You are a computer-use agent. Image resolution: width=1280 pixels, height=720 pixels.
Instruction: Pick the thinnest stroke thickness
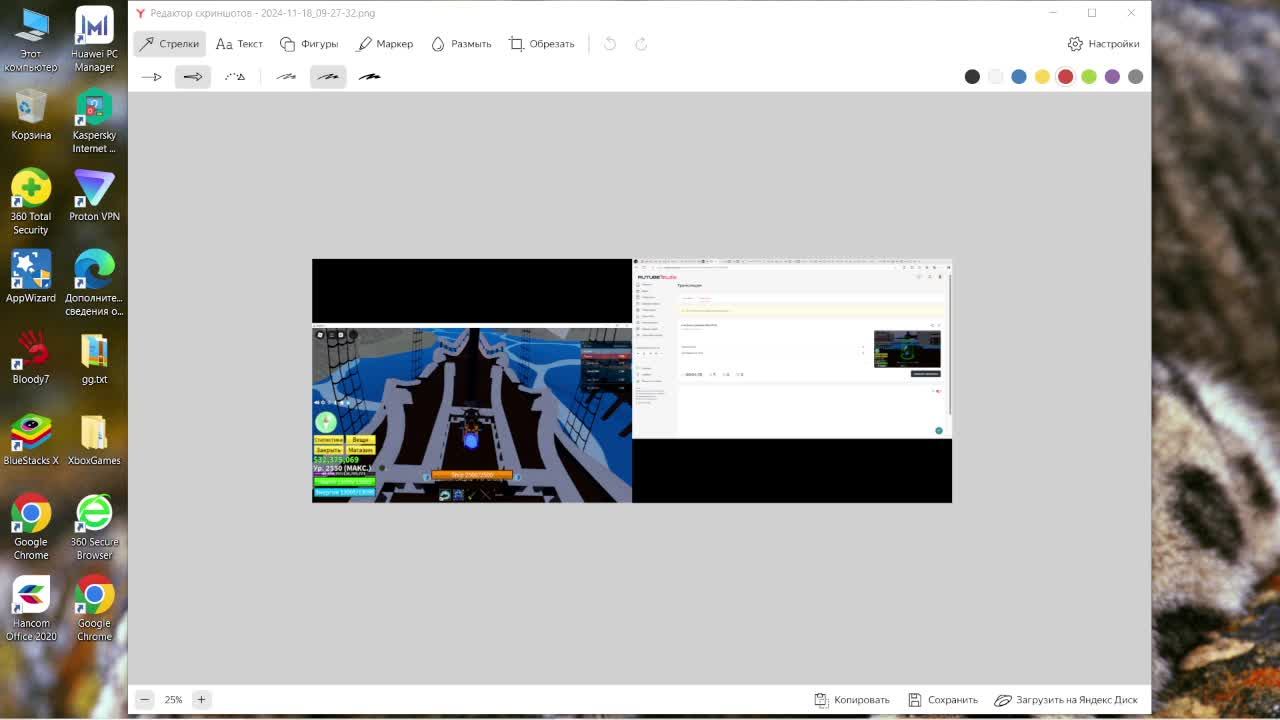[287, 77]
